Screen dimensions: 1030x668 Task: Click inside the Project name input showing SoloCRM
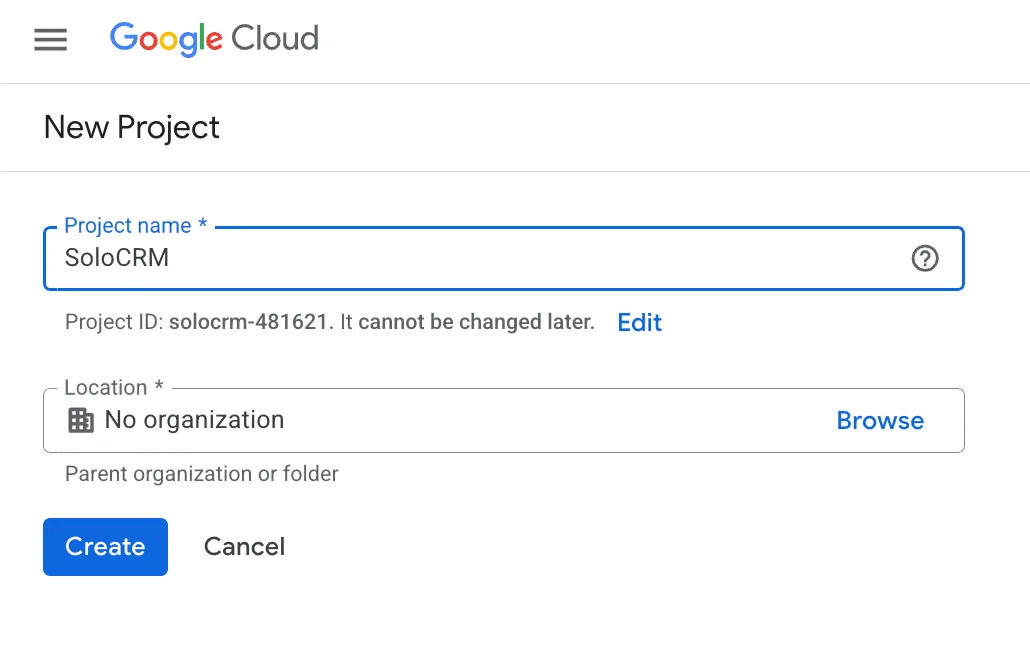[400, 258]
